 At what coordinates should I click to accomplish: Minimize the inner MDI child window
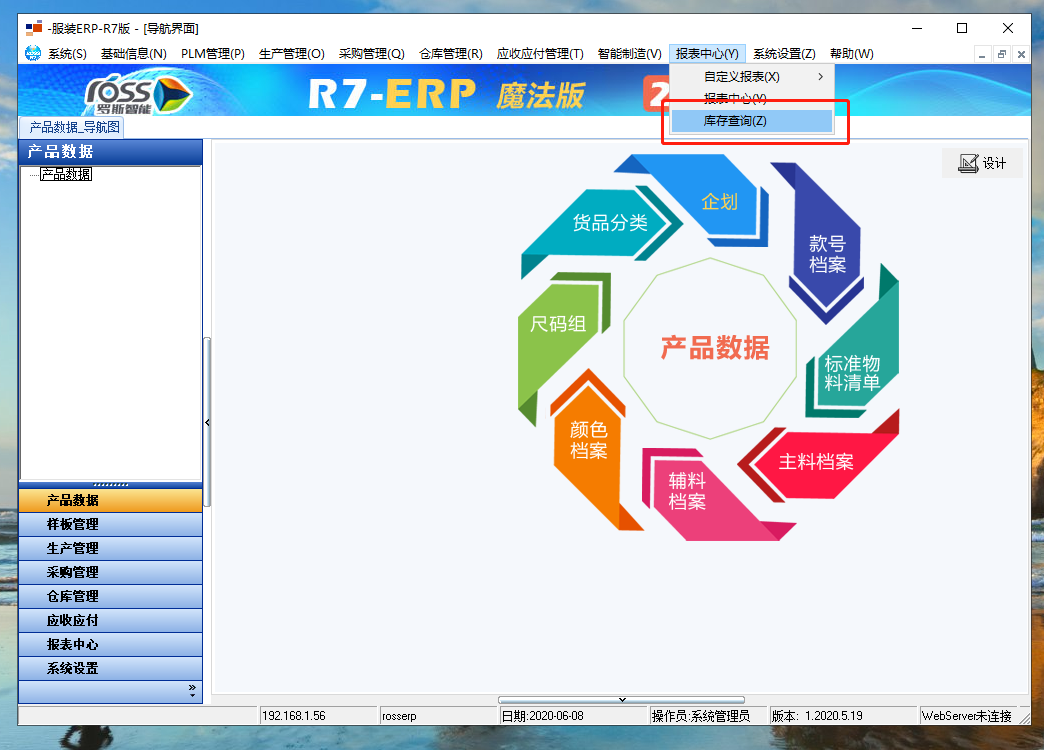pos(982,55)
